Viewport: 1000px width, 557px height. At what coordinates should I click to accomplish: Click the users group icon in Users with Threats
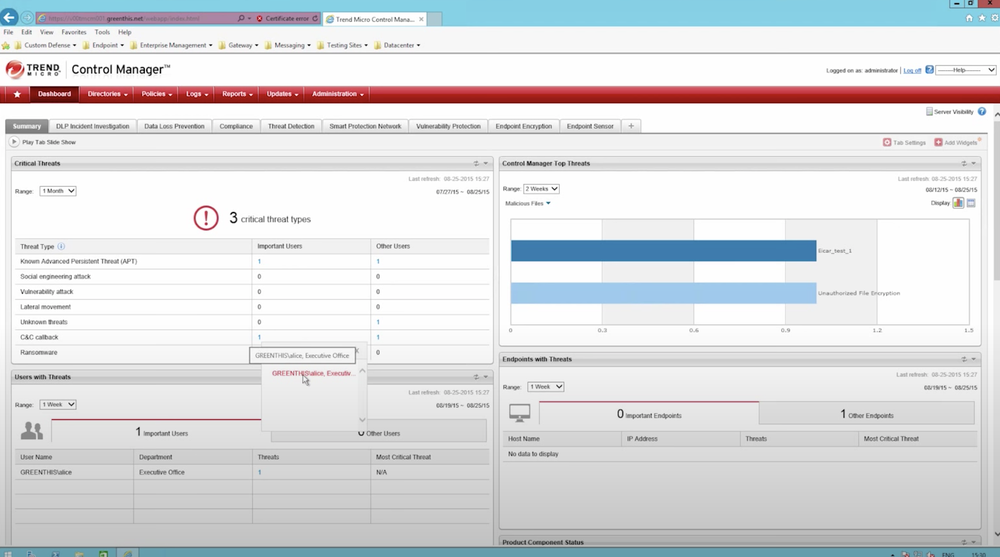(x=31, y=431)
